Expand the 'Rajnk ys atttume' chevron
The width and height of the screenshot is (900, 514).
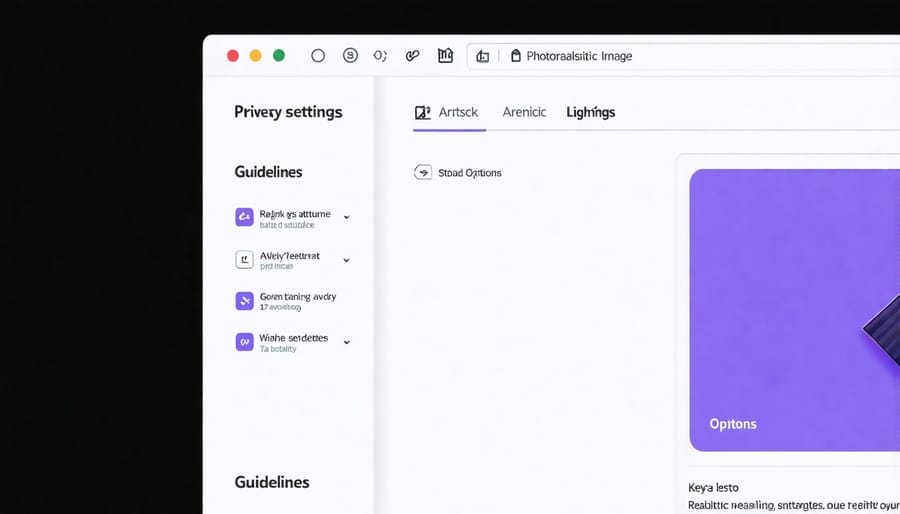point(347,217)
